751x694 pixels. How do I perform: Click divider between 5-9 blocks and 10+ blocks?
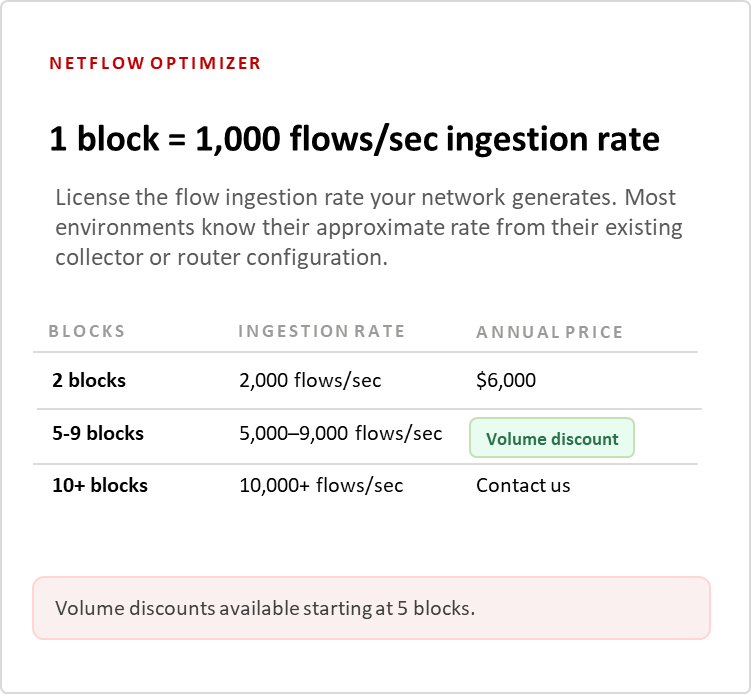[x=365, y=464]
